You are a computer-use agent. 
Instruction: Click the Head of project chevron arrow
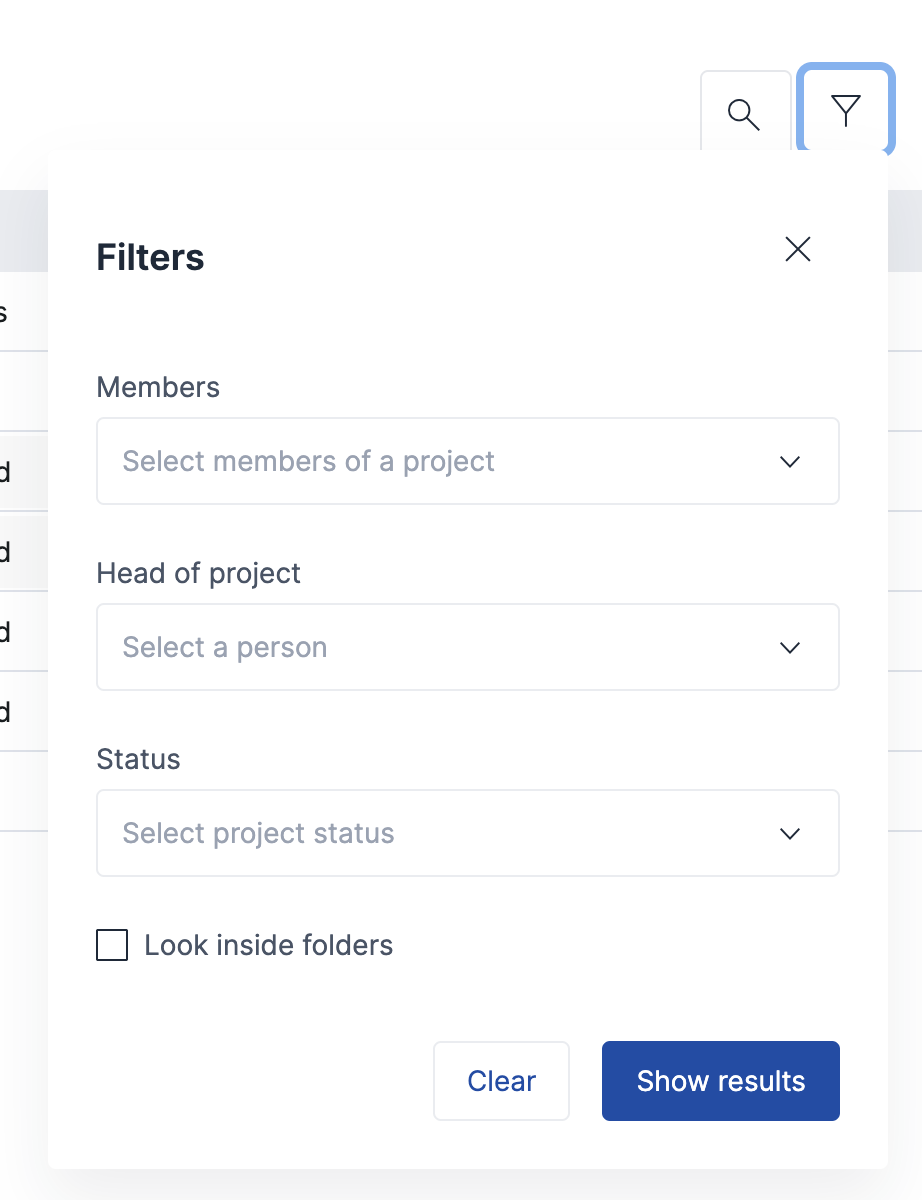(790, 648)
